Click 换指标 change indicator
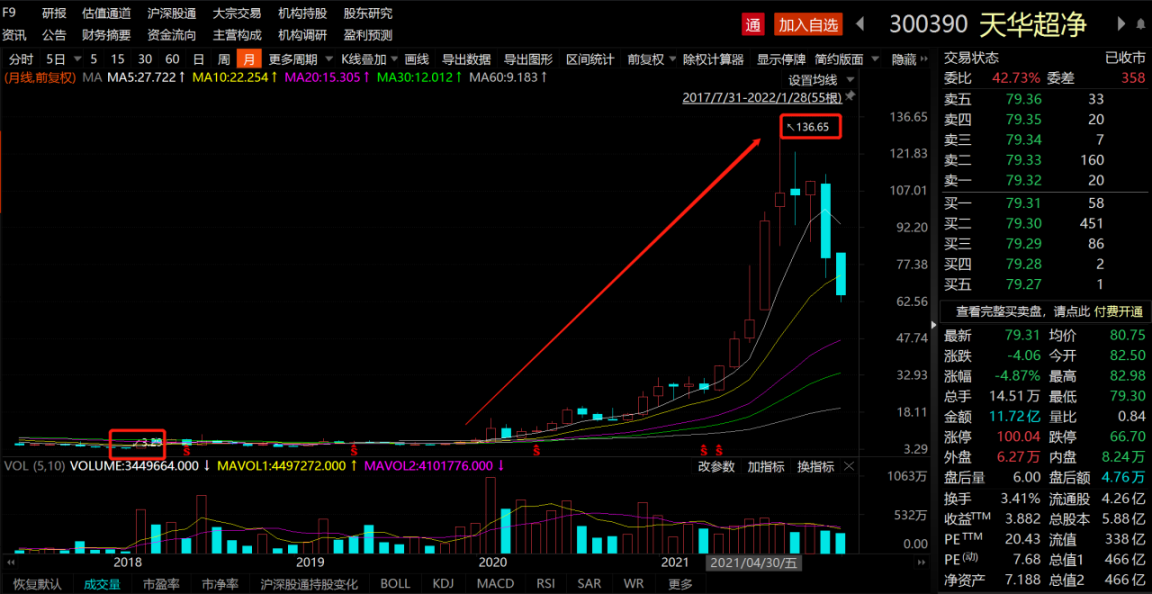Image resolution: width=1152 pixels, height=594 pixels. pos(816,466)
